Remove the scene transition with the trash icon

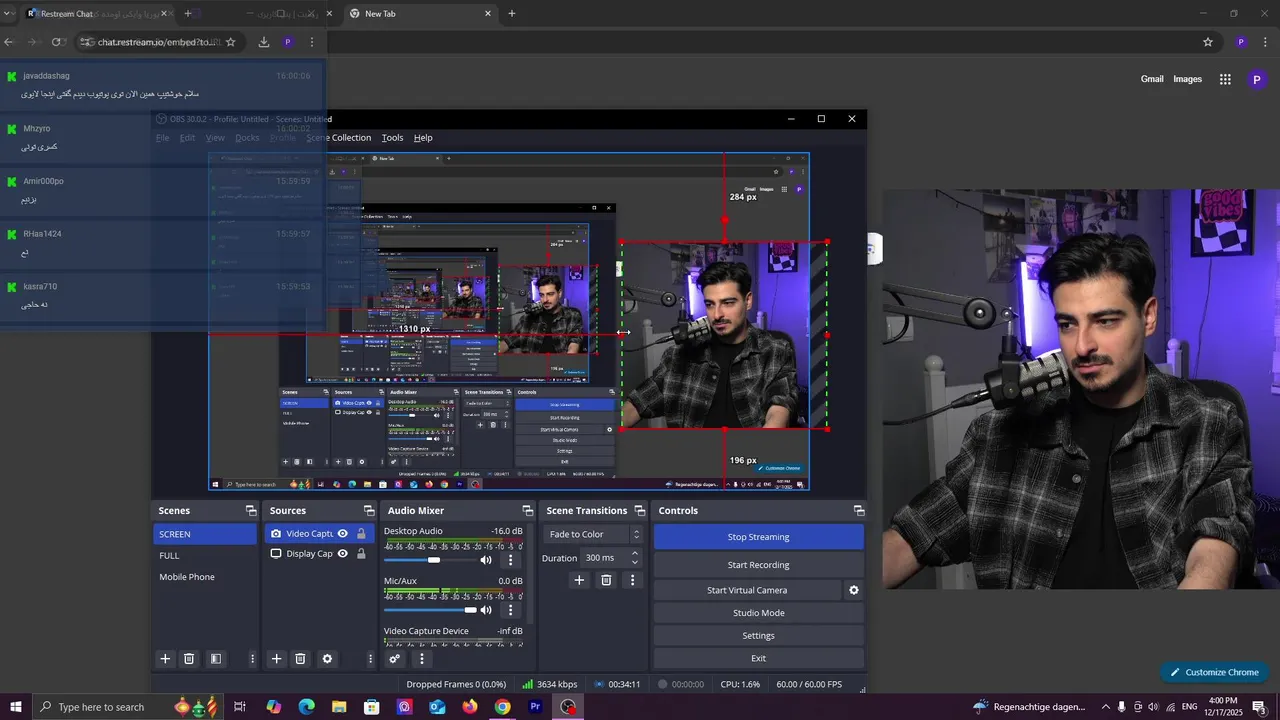coord(606,580)
